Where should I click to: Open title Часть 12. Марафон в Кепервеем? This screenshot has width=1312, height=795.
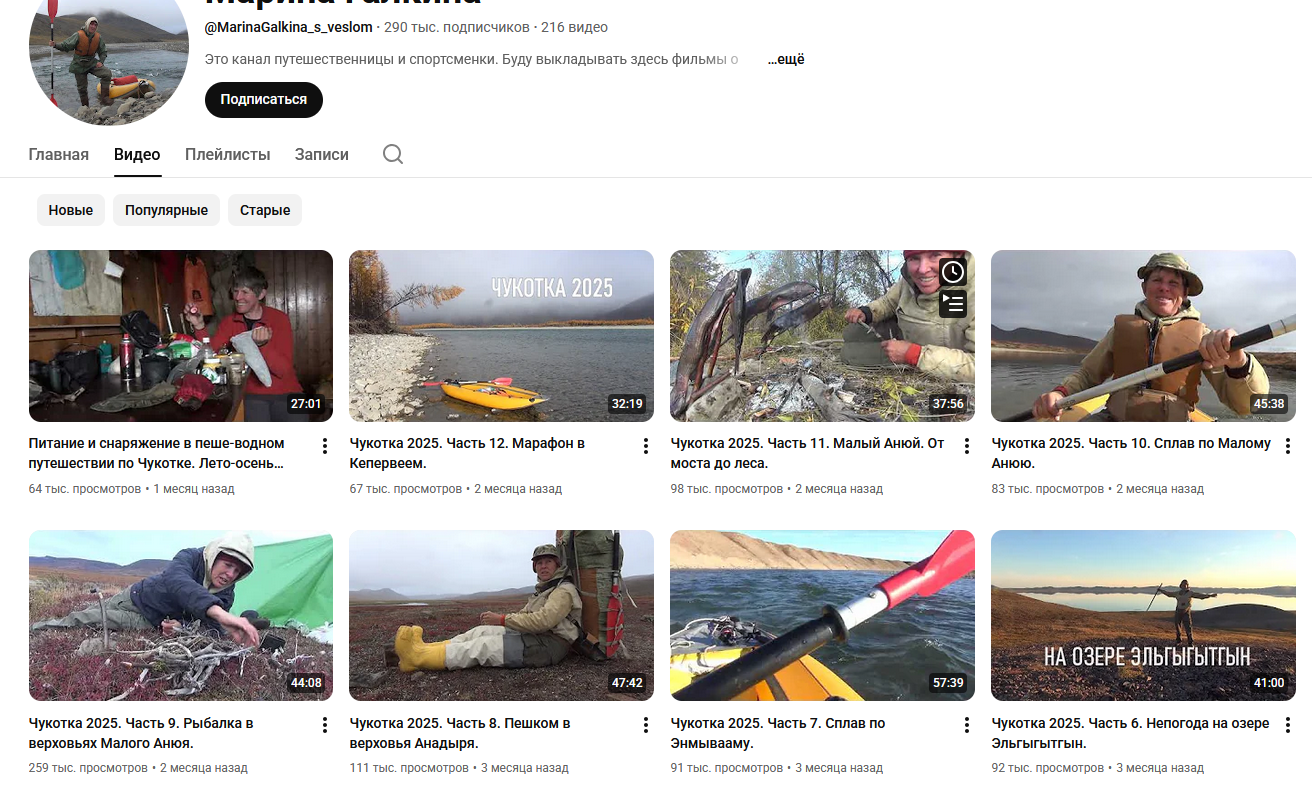point(468,453)
